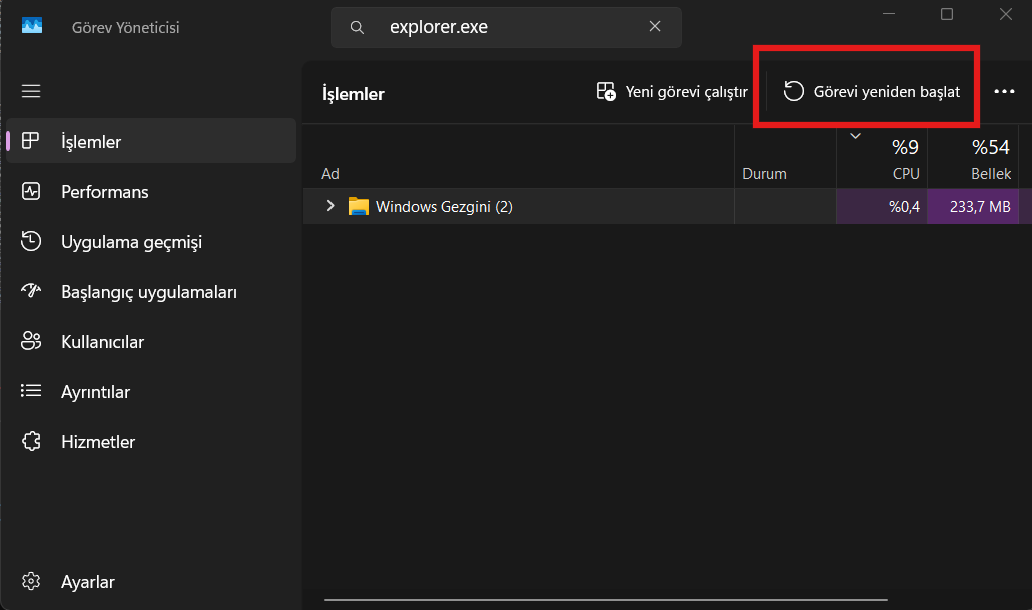Click the Uygulama geçmişi clock icon
The image size is (1032, 610).
[x=31, y=241]
